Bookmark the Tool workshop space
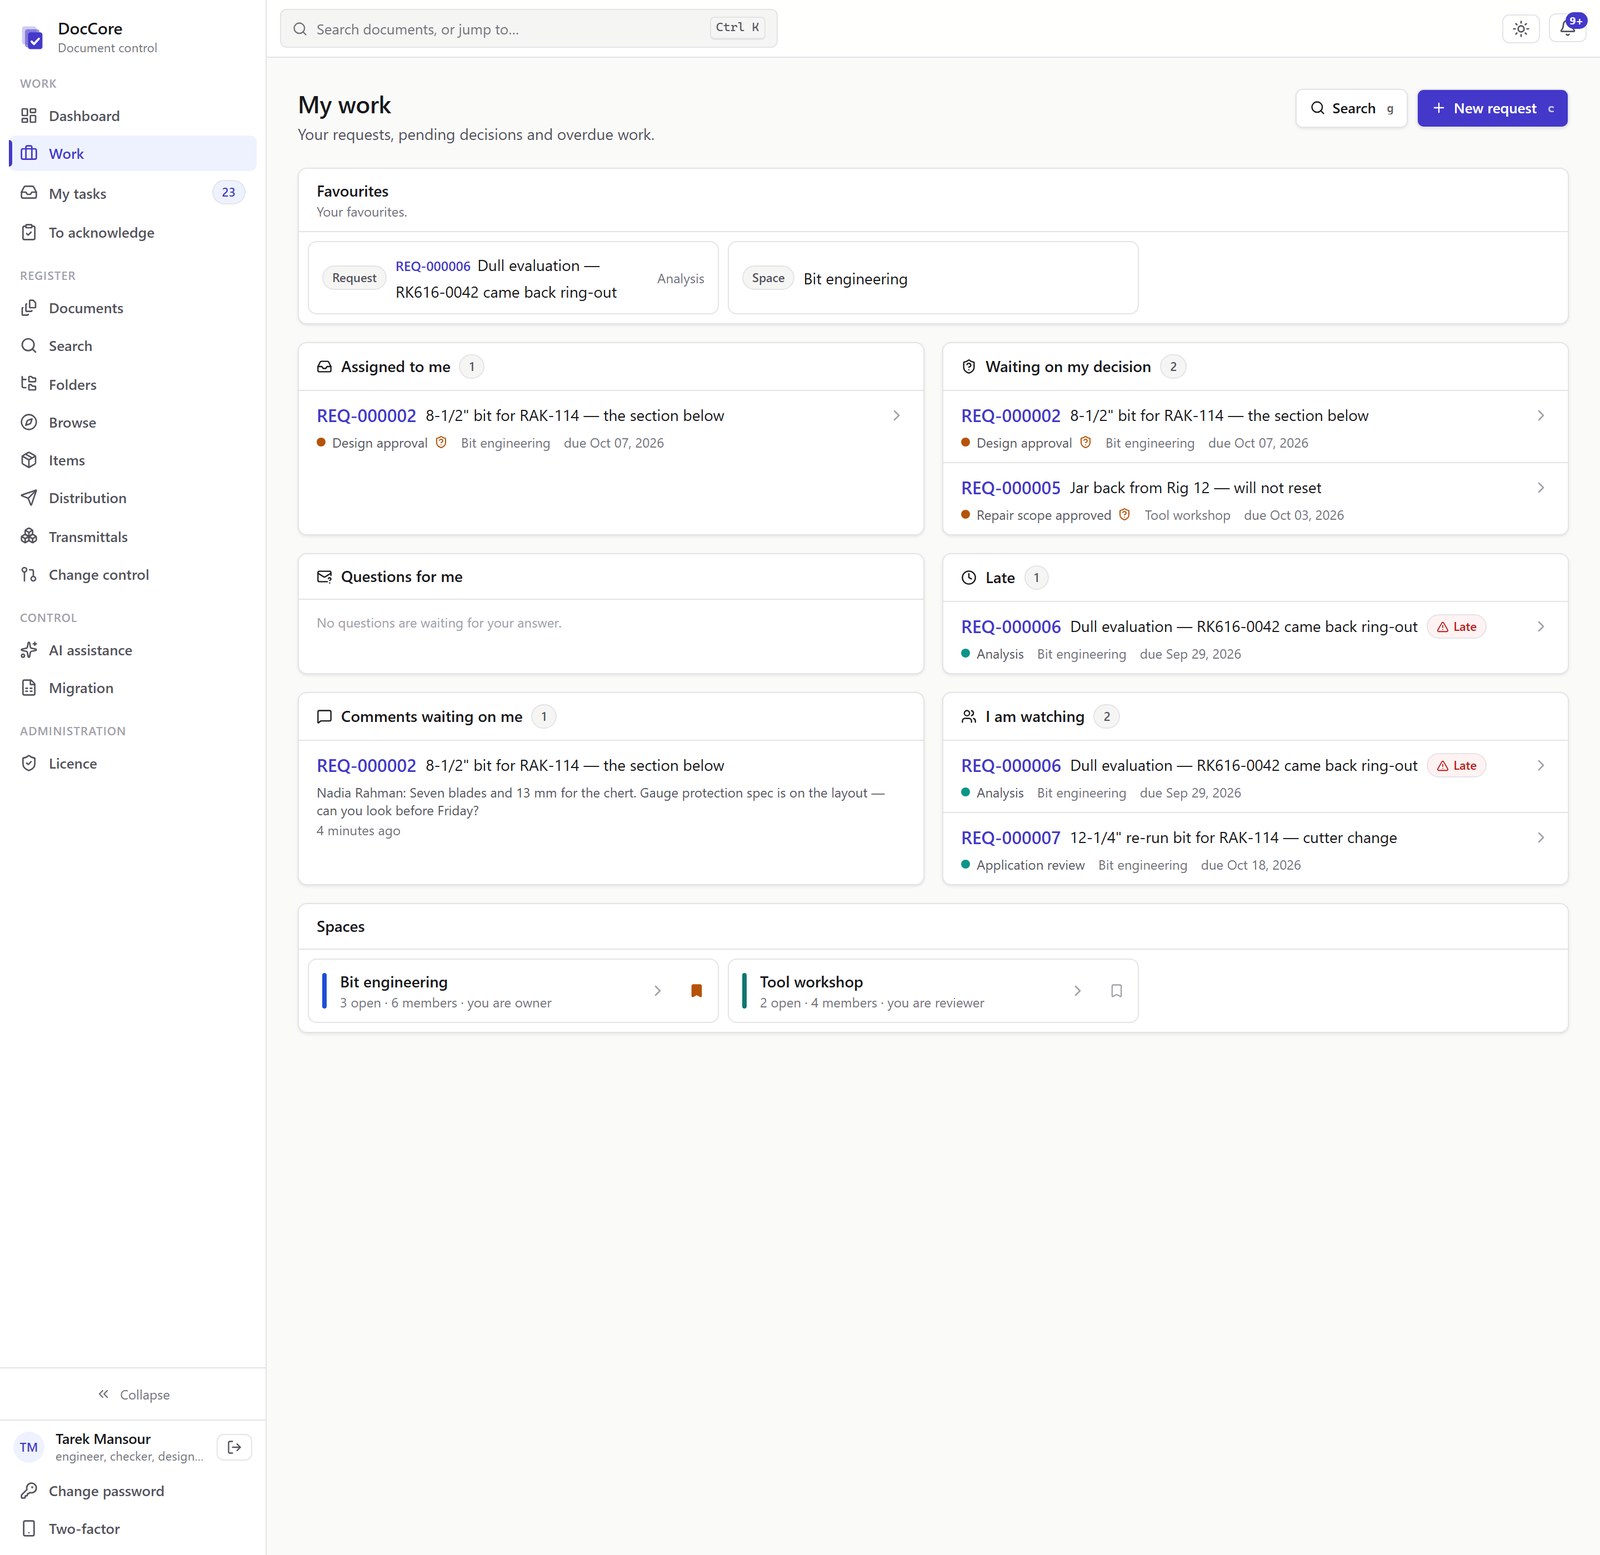This screenshot has width=1600, height=1555. point(1116,991)
